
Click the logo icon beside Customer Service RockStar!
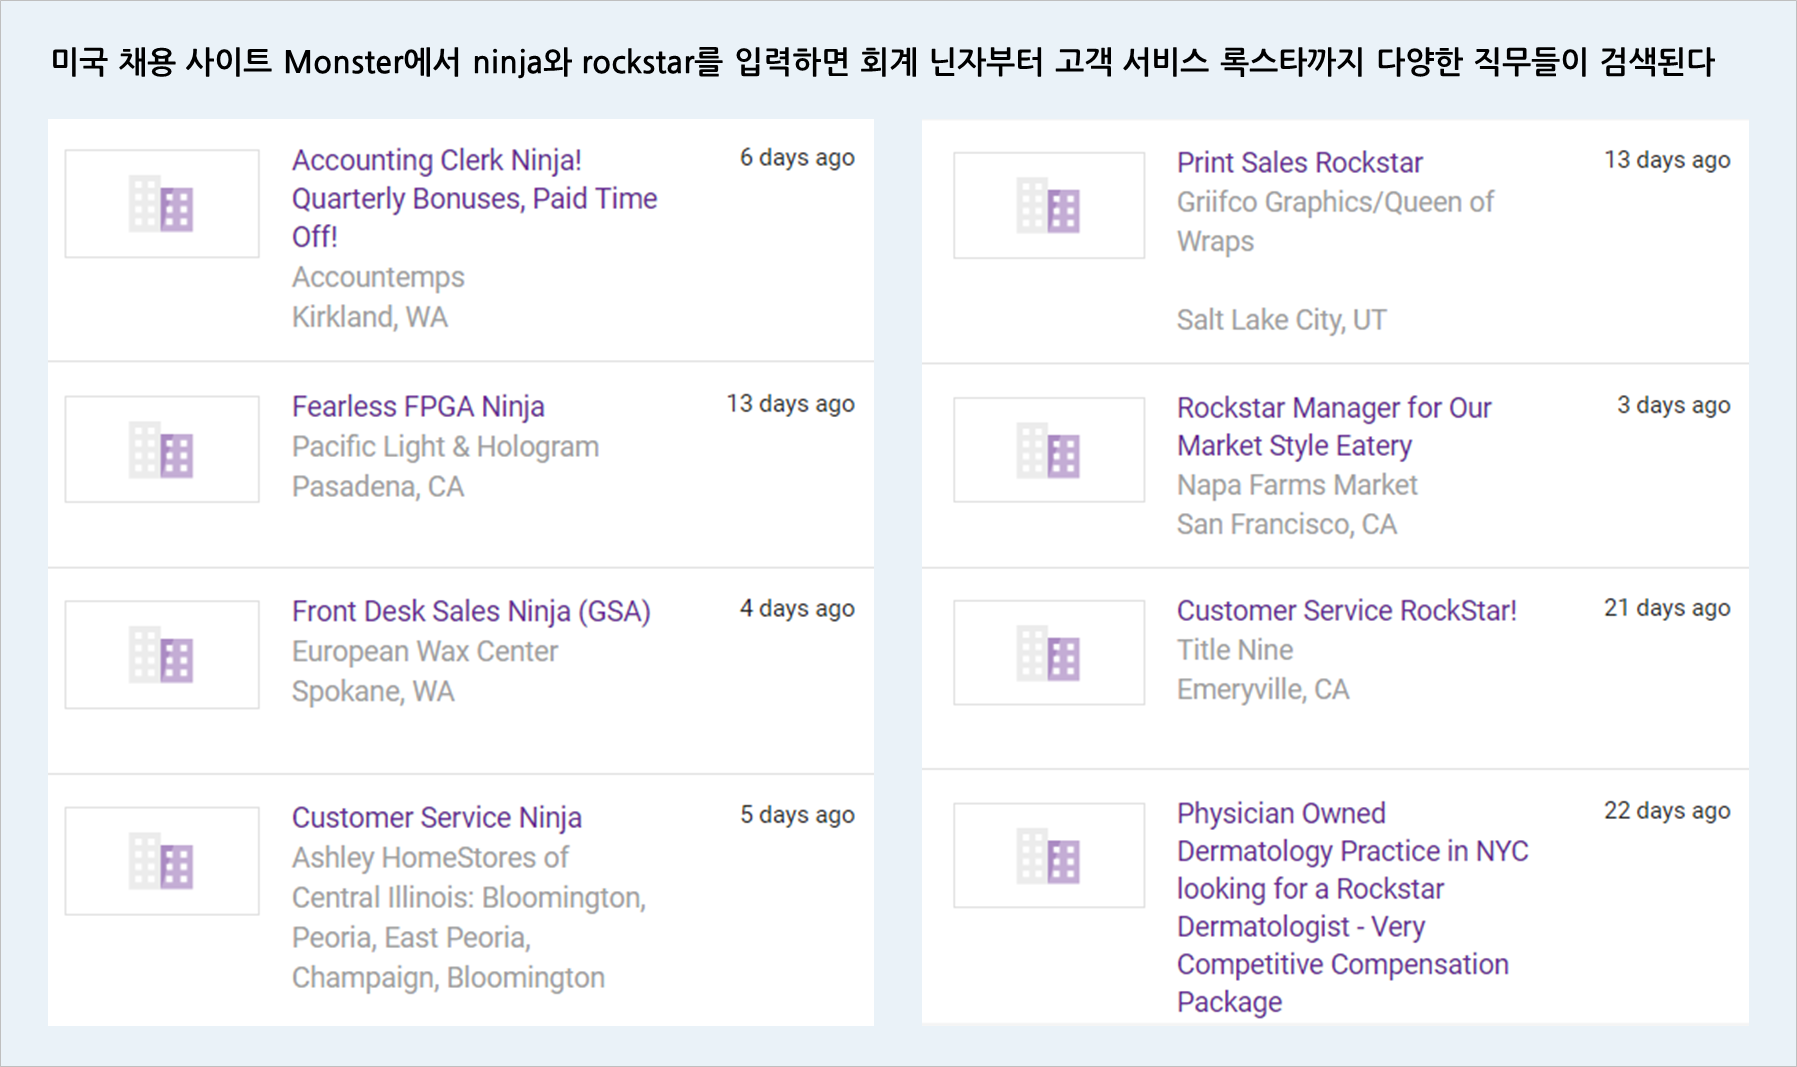point(1048,653)
